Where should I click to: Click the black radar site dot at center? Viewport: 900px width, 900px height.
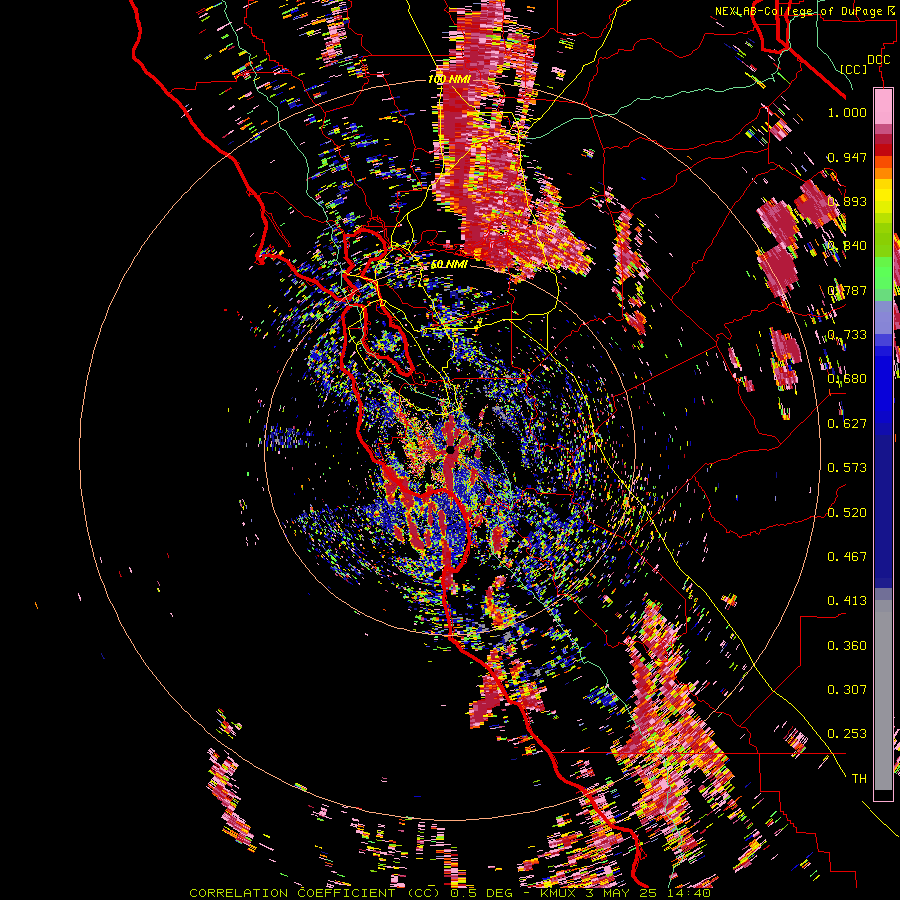coord(451,450)
